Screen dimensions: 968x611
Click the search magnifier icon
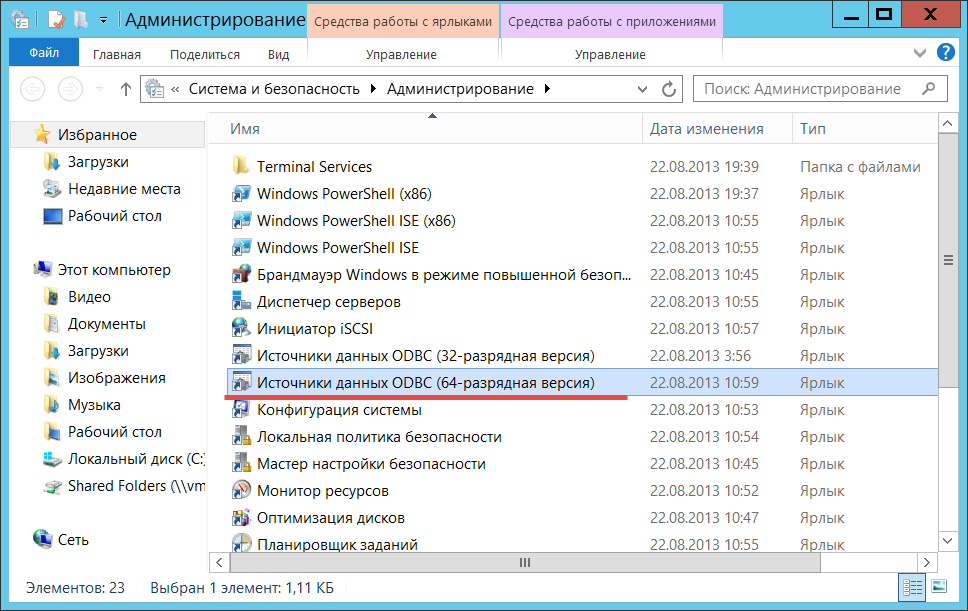pyautogui.click(x=928, y=89)
